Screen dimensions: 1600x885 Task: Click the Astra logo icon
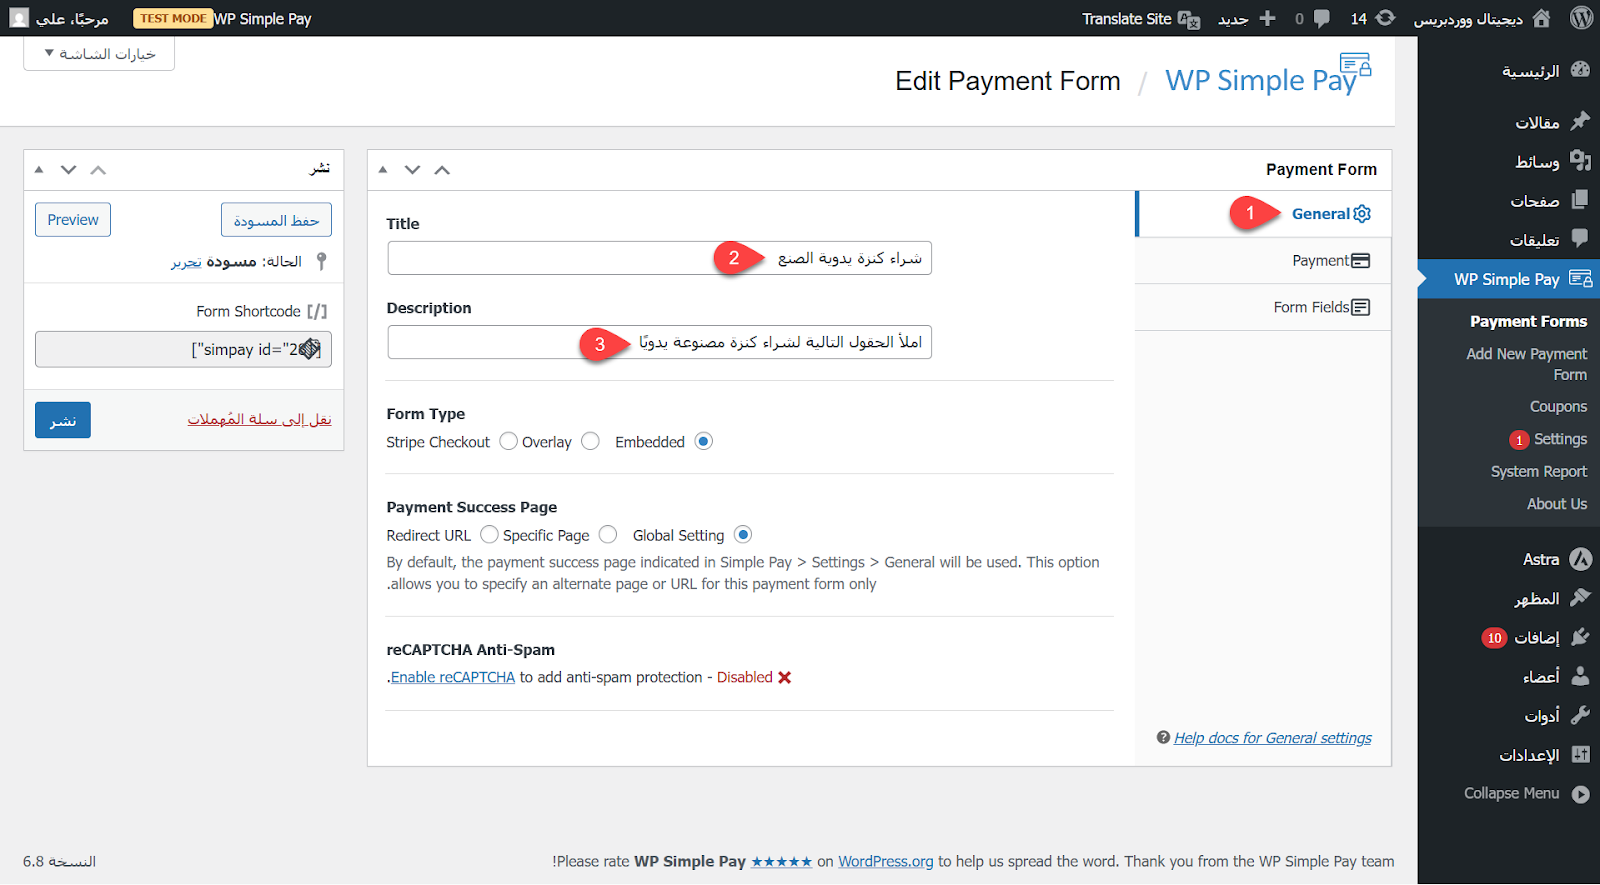(1580, 559)
